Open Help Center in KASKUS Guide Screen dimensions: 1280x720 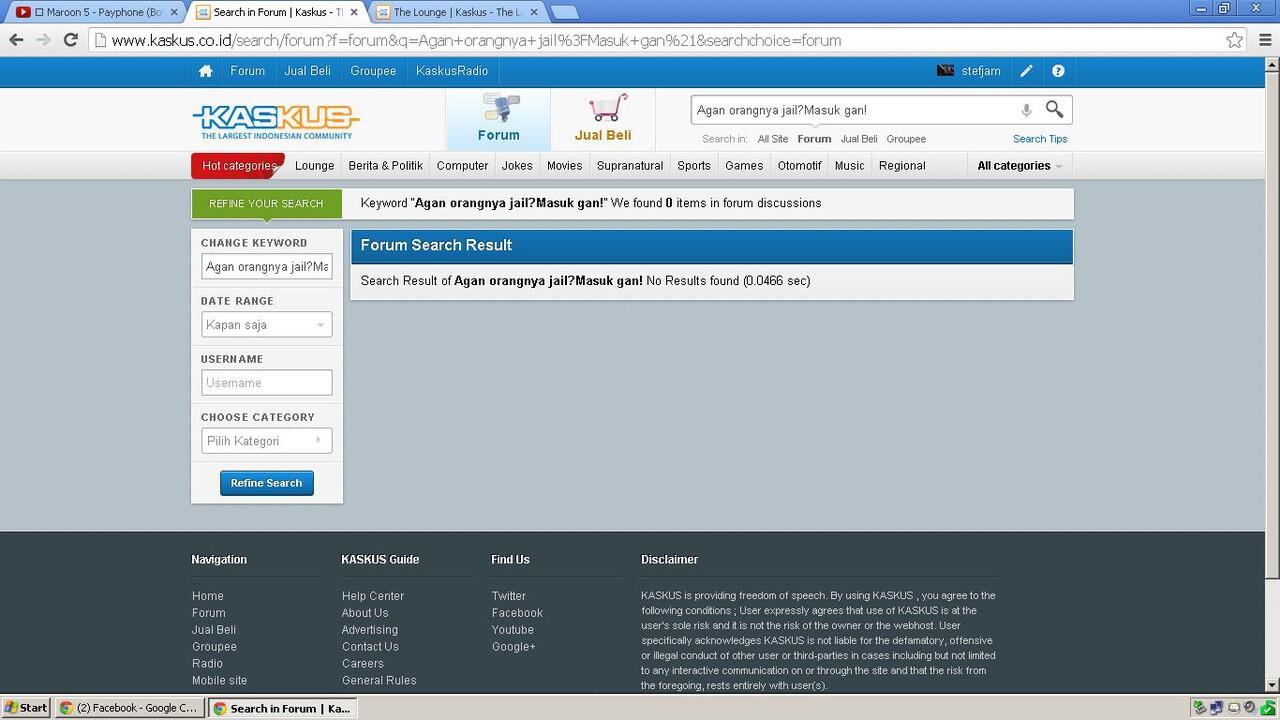(373, 596)
